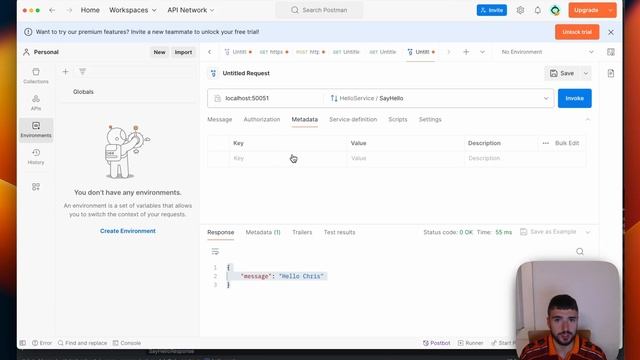This screenshot has height=360, width=640.
Task: Switch to the Authorization tab
Action: (262, 120)
